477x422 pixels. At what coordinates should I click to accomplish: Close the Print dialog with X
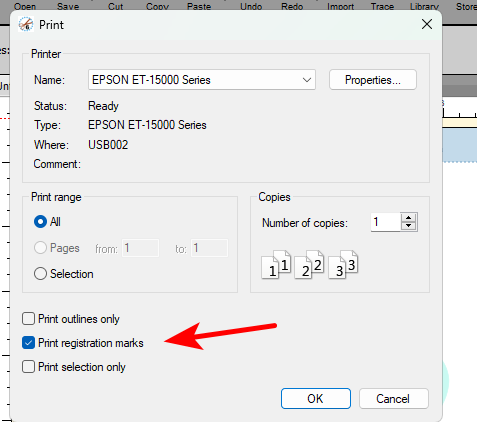(427, 24)
